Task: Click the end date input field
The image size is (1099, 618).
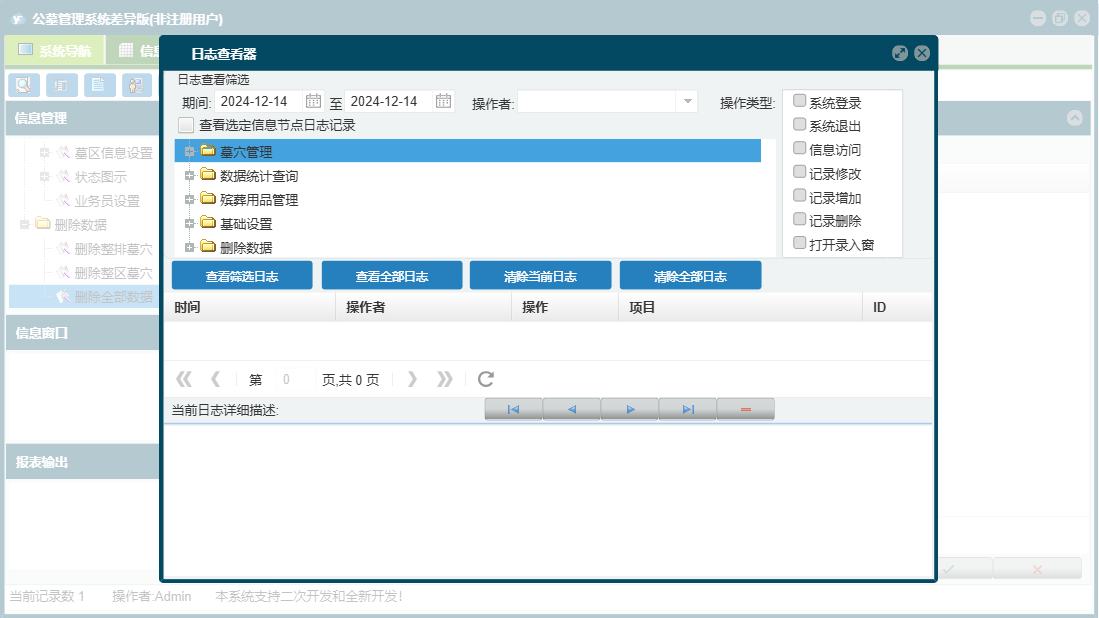Action: point(389,102)
